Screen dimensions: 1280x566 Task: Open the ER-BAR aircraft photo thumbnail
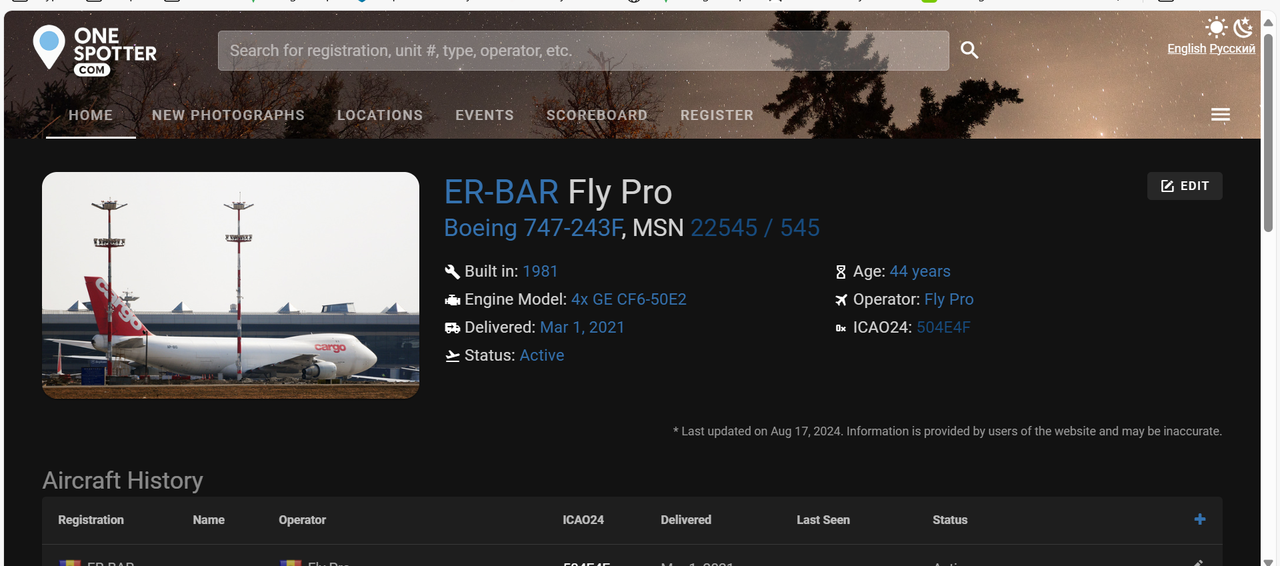[x=231, y=285]
